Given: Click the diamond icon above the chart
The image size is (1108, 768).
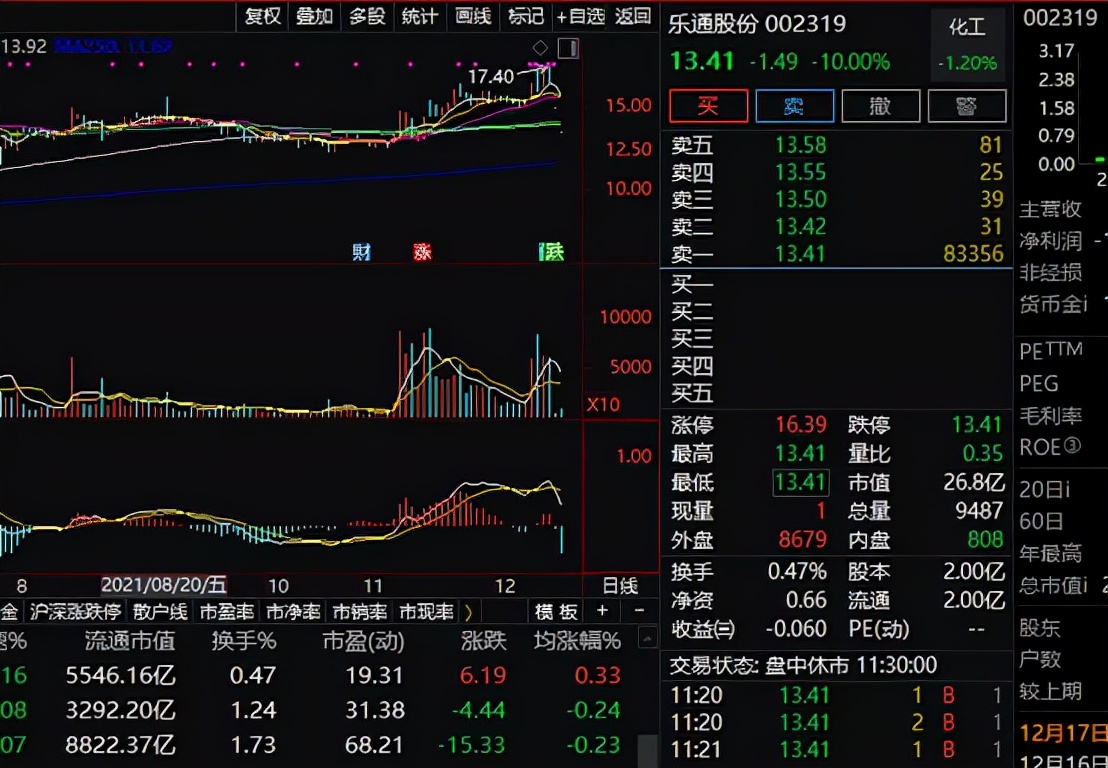Looking at the screenshot, I should coord(540,48).
